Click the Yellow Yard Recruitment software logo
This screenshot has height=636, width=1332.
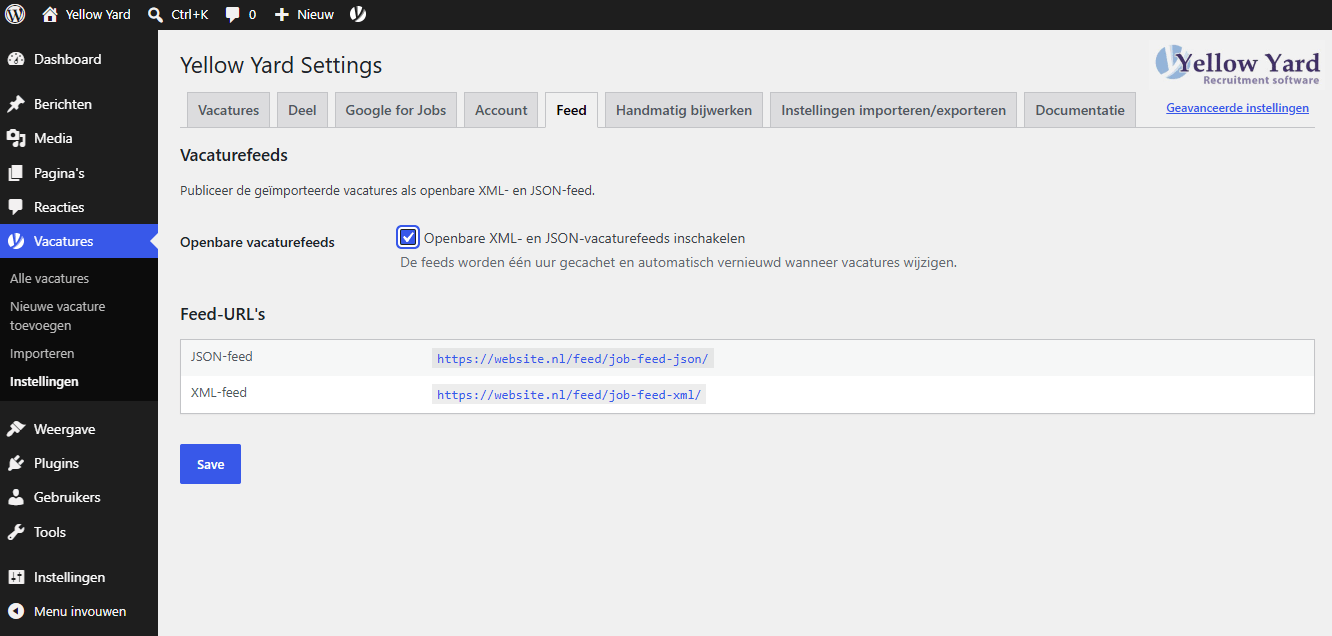pyautogui.click(x=1237, y=65)
